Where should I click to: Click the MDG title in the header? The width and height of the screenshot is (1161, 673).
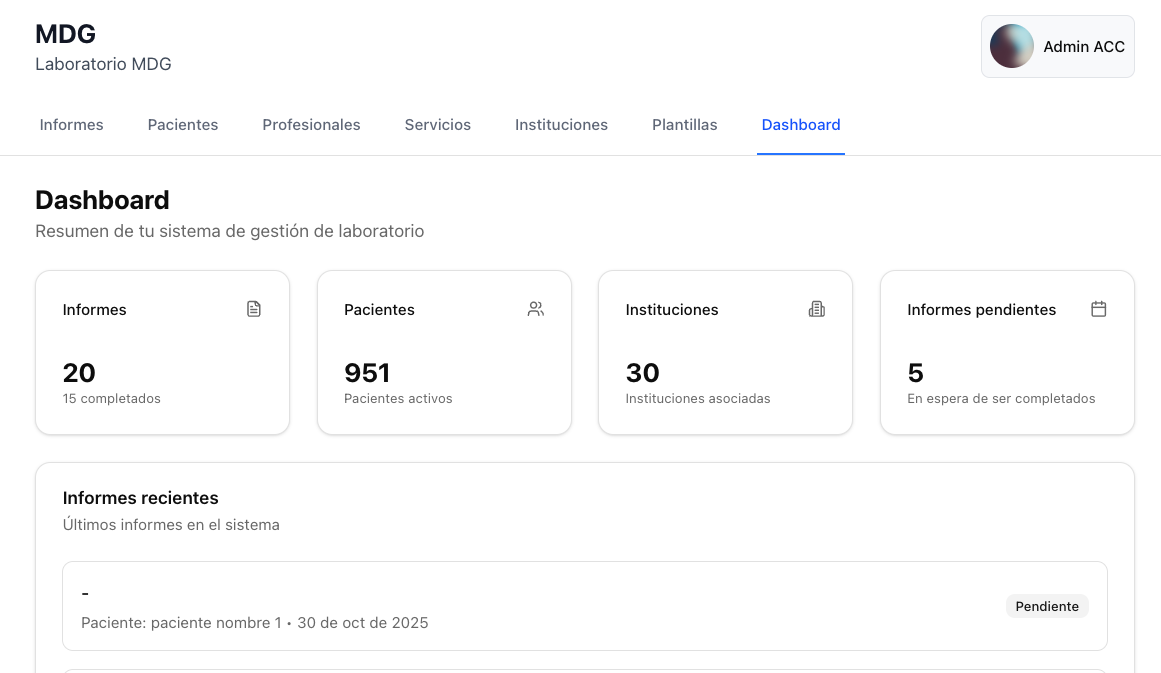coord(65,34)
